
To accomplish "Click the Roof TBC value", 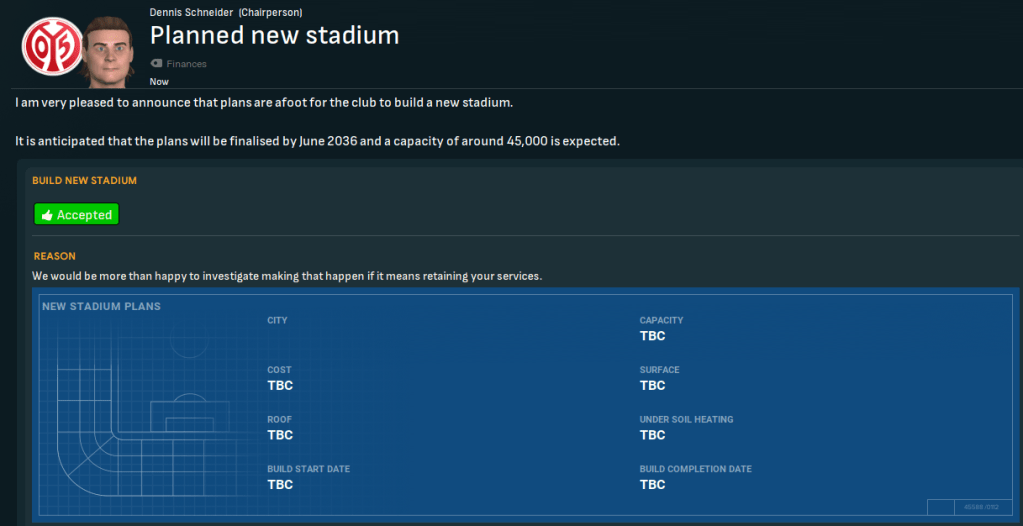I will [280, 435].
